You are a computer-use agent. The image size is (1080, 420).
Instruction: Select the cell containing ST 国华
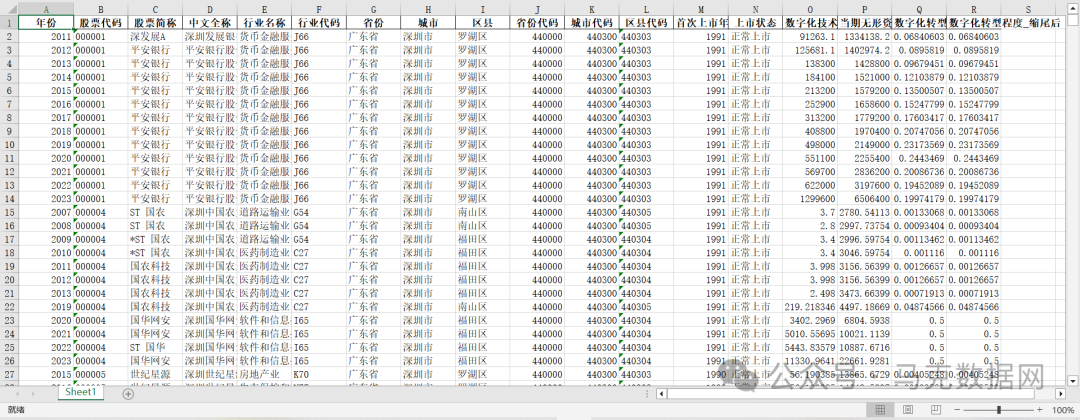[x=155, y=348]
